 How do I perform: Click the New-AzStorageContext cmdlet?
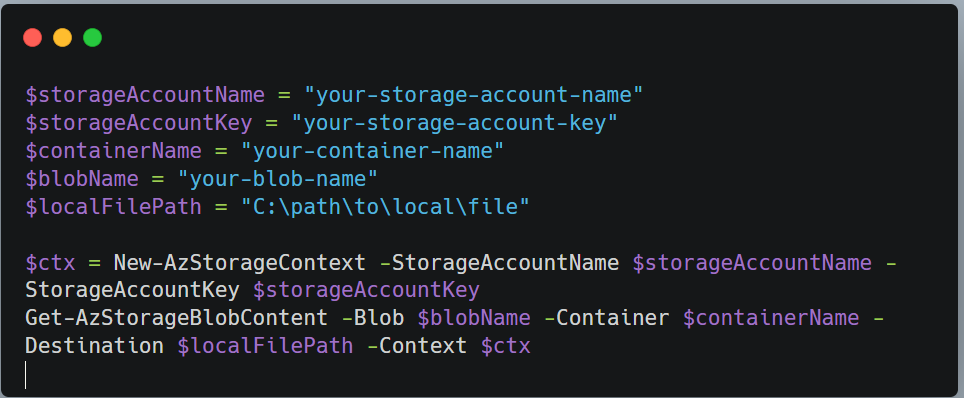240,263
